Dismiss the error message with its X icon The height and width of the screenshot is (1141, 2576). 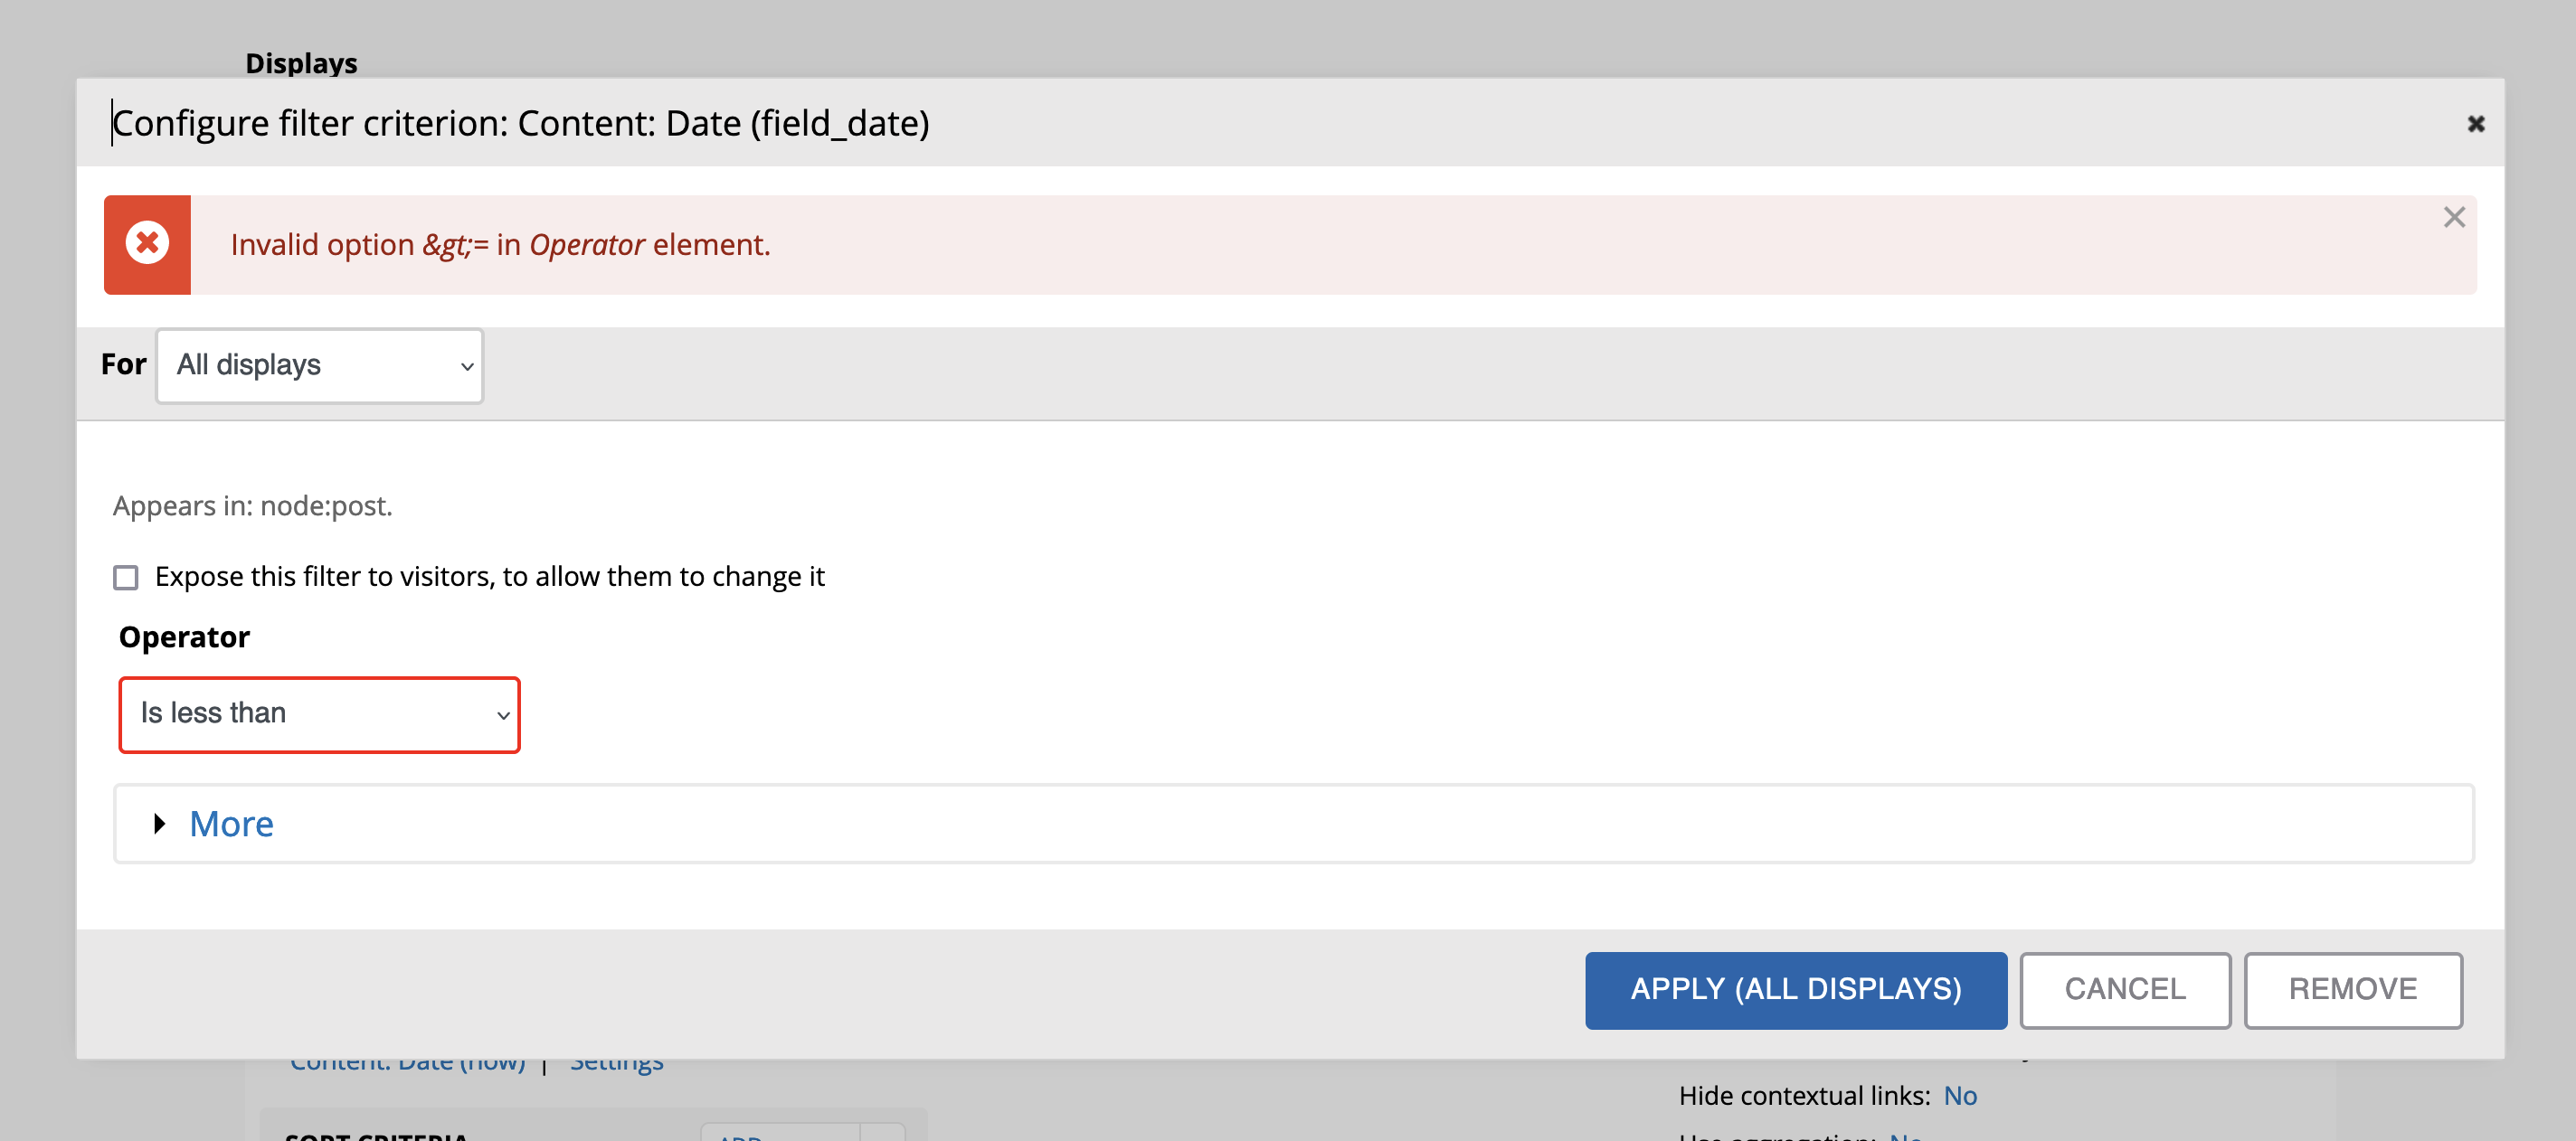(x=2454, y=216)
